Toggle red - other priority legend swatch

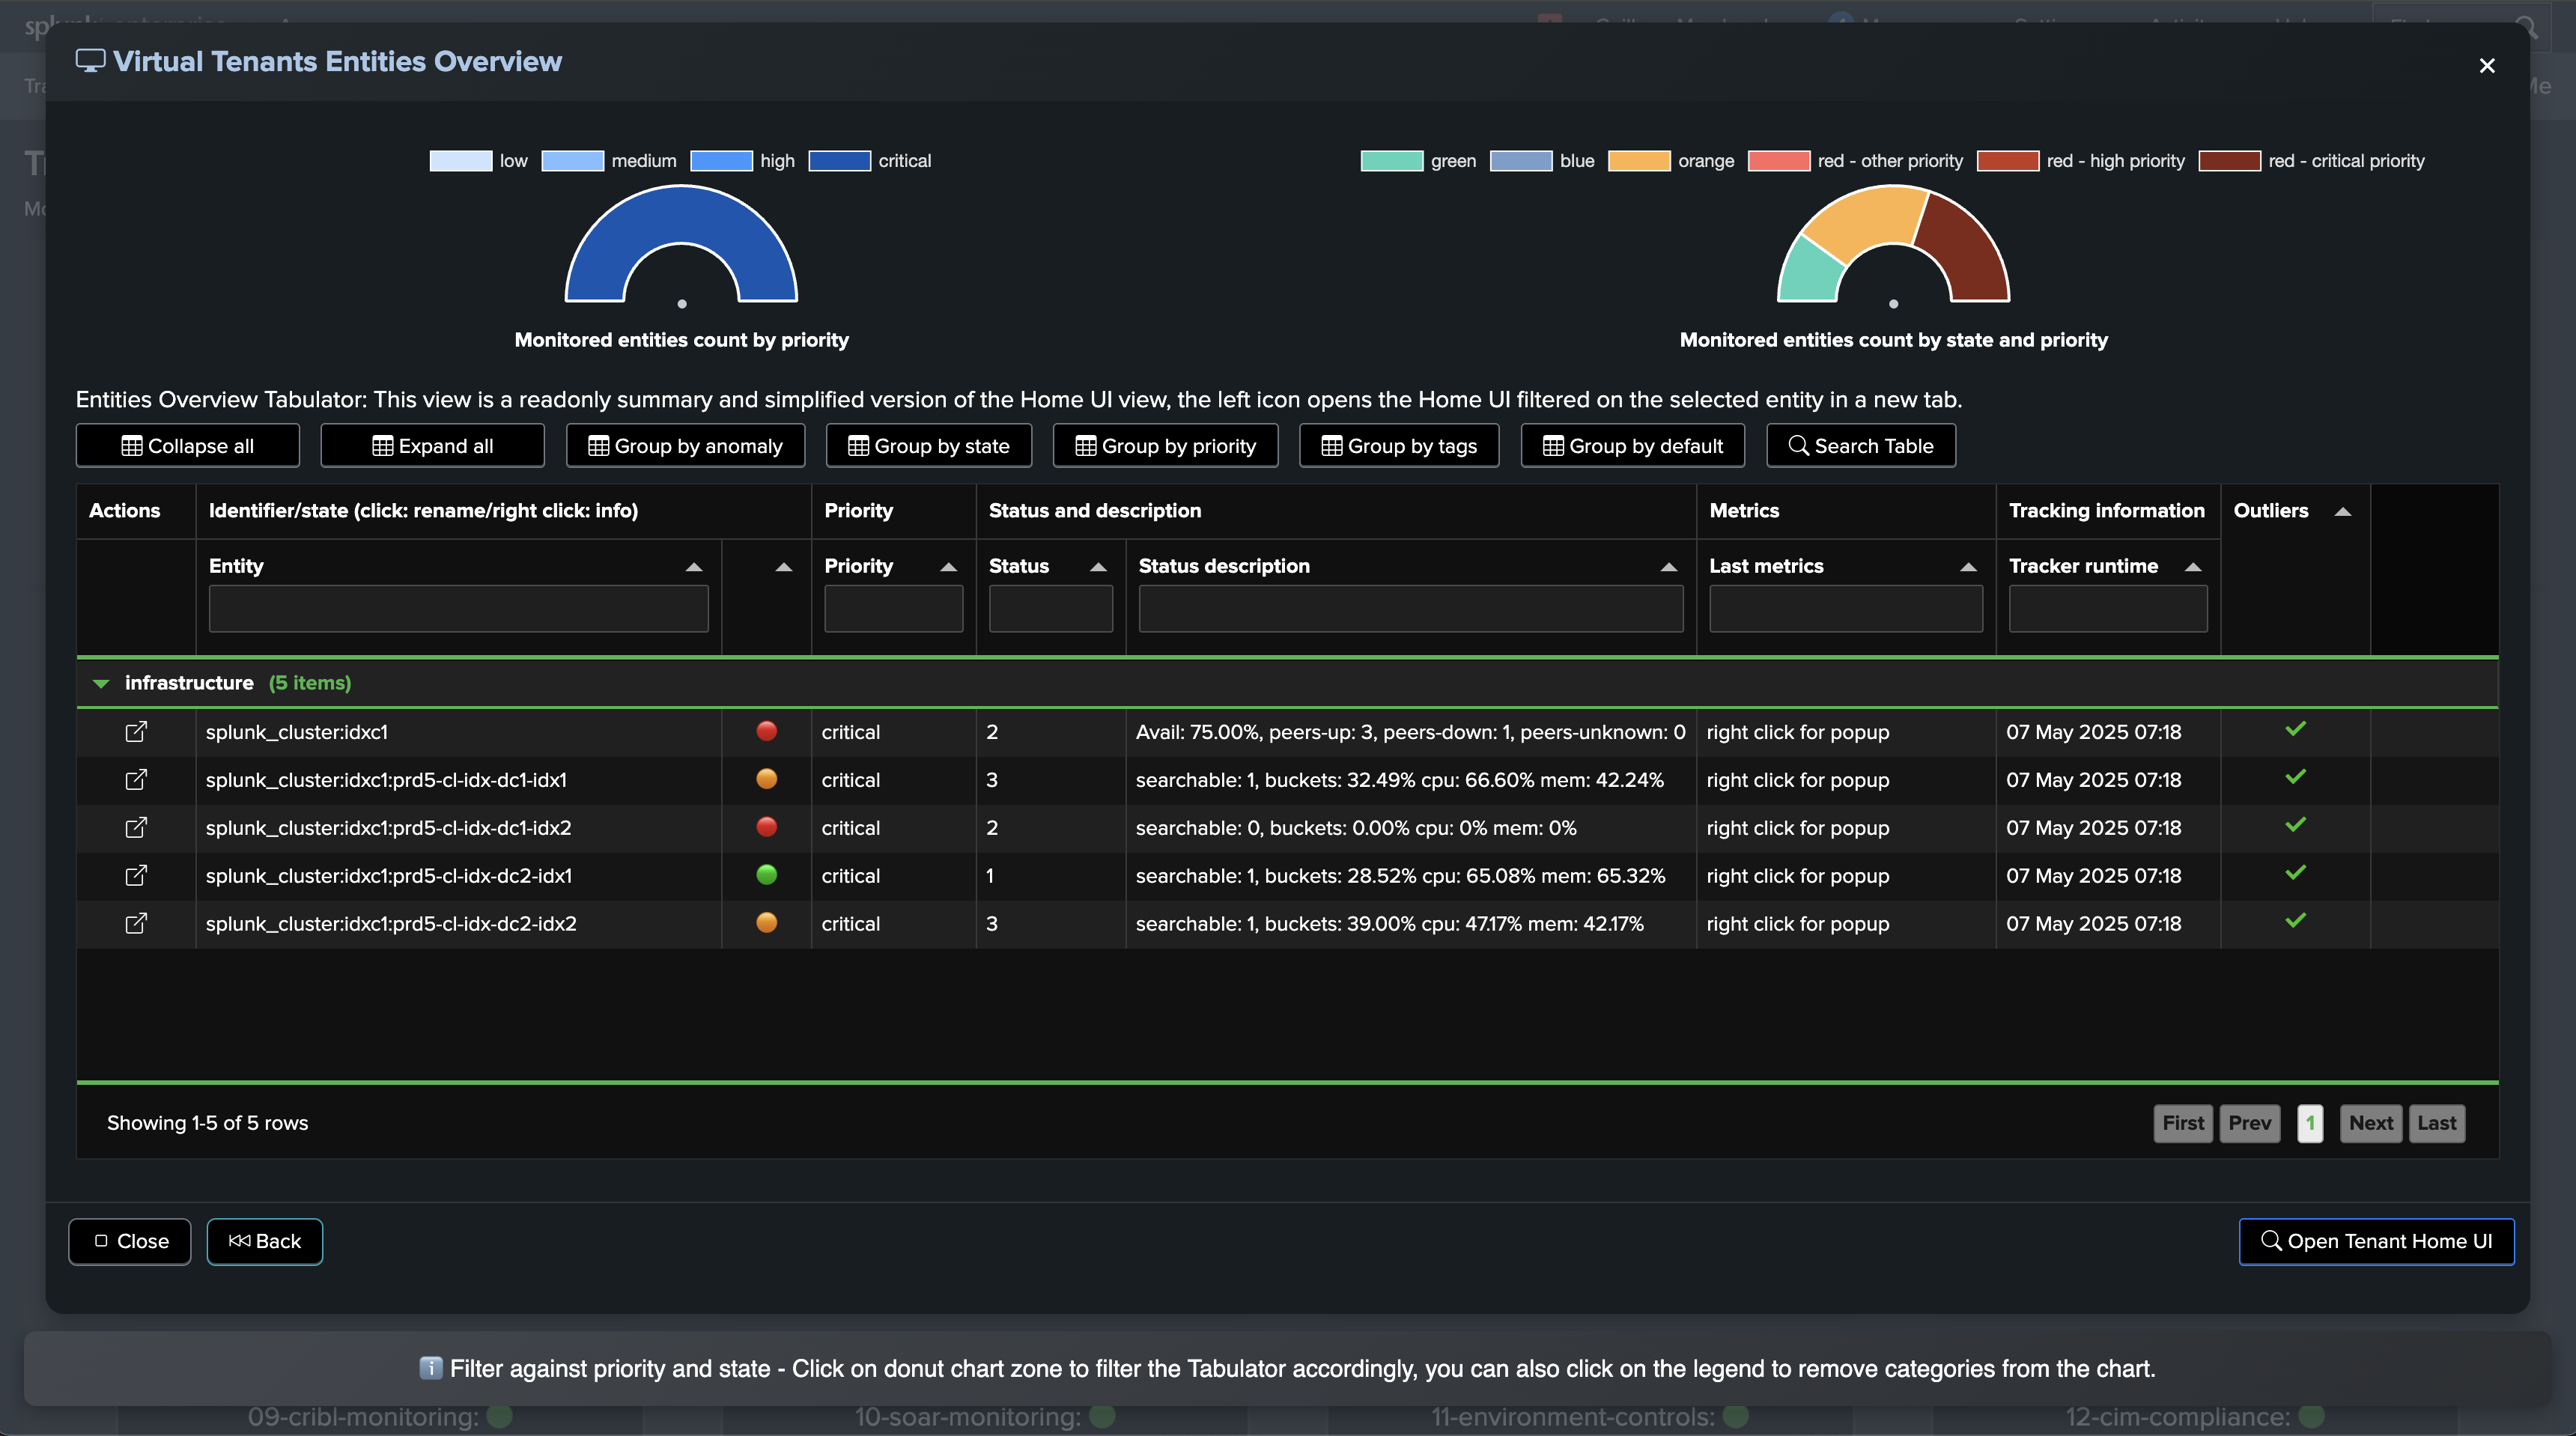click(1779, 161)
